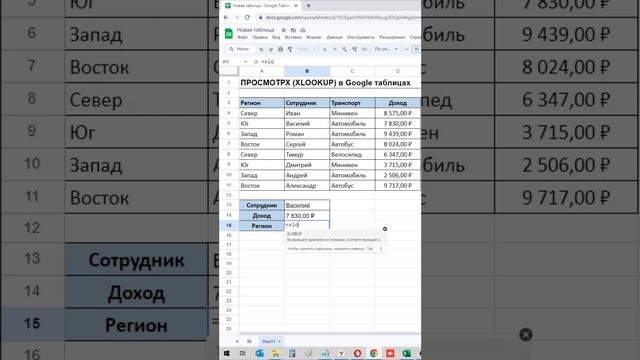Click the print icon in Sheets toolbar
The width and height of the screenshot is (640, 360).
(x=280, y=49)
